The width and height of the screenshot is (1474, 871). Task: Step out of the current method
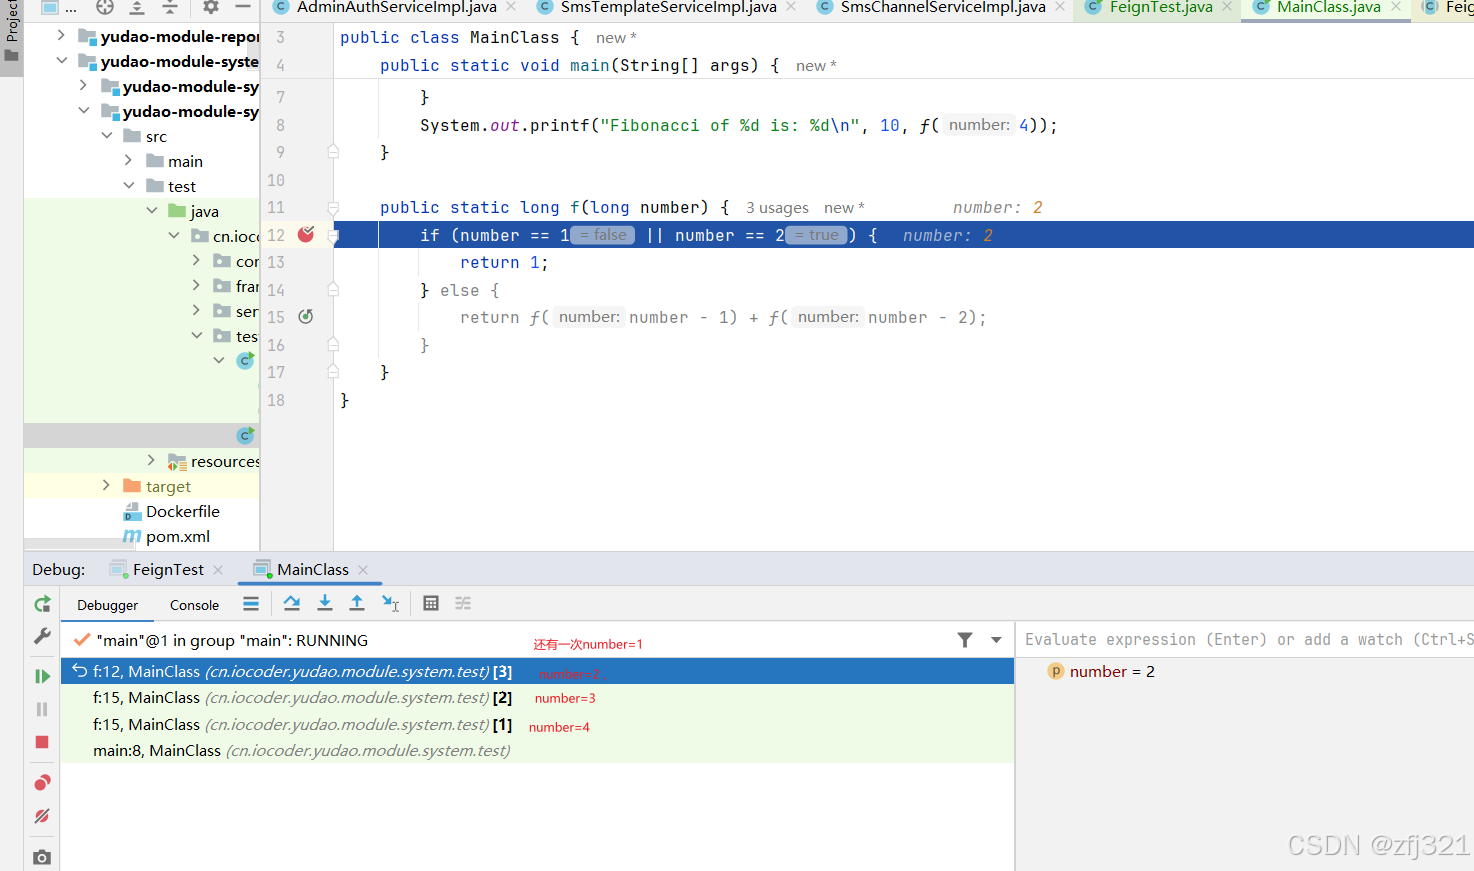tap(357, 603)
